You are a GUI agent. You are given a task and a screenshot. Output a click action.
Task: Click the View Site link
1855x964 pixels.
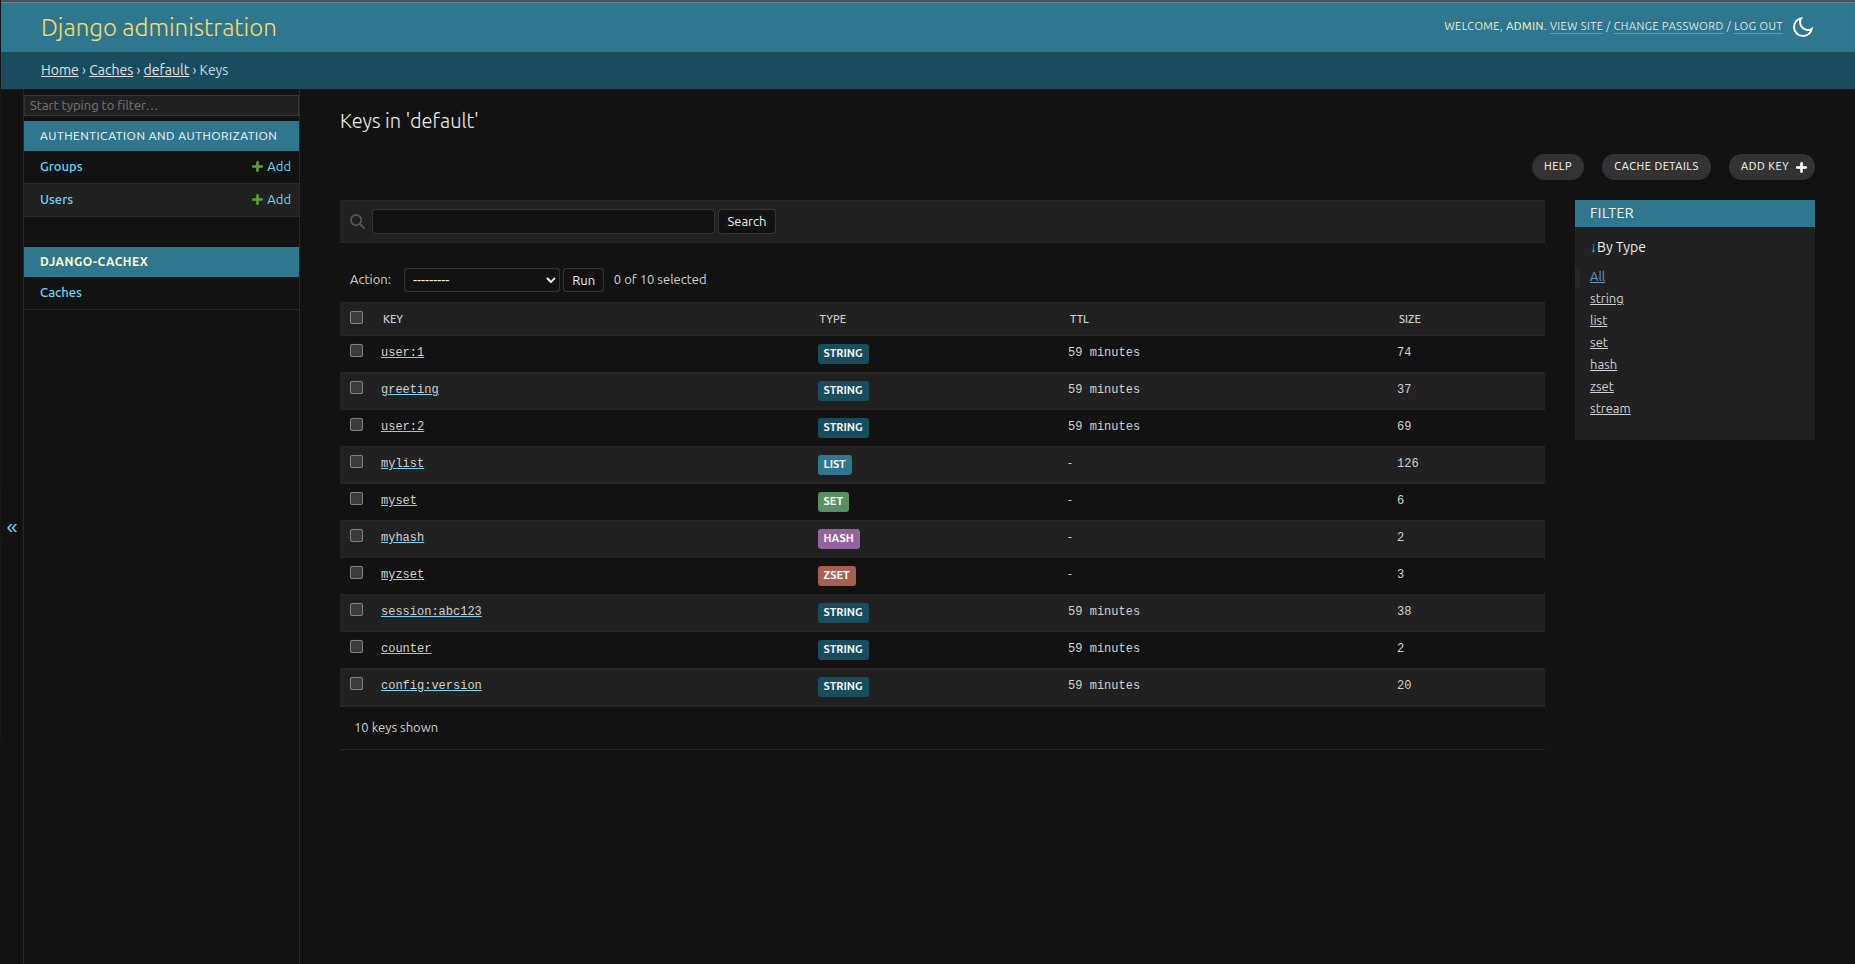[x=1576, y=27]
